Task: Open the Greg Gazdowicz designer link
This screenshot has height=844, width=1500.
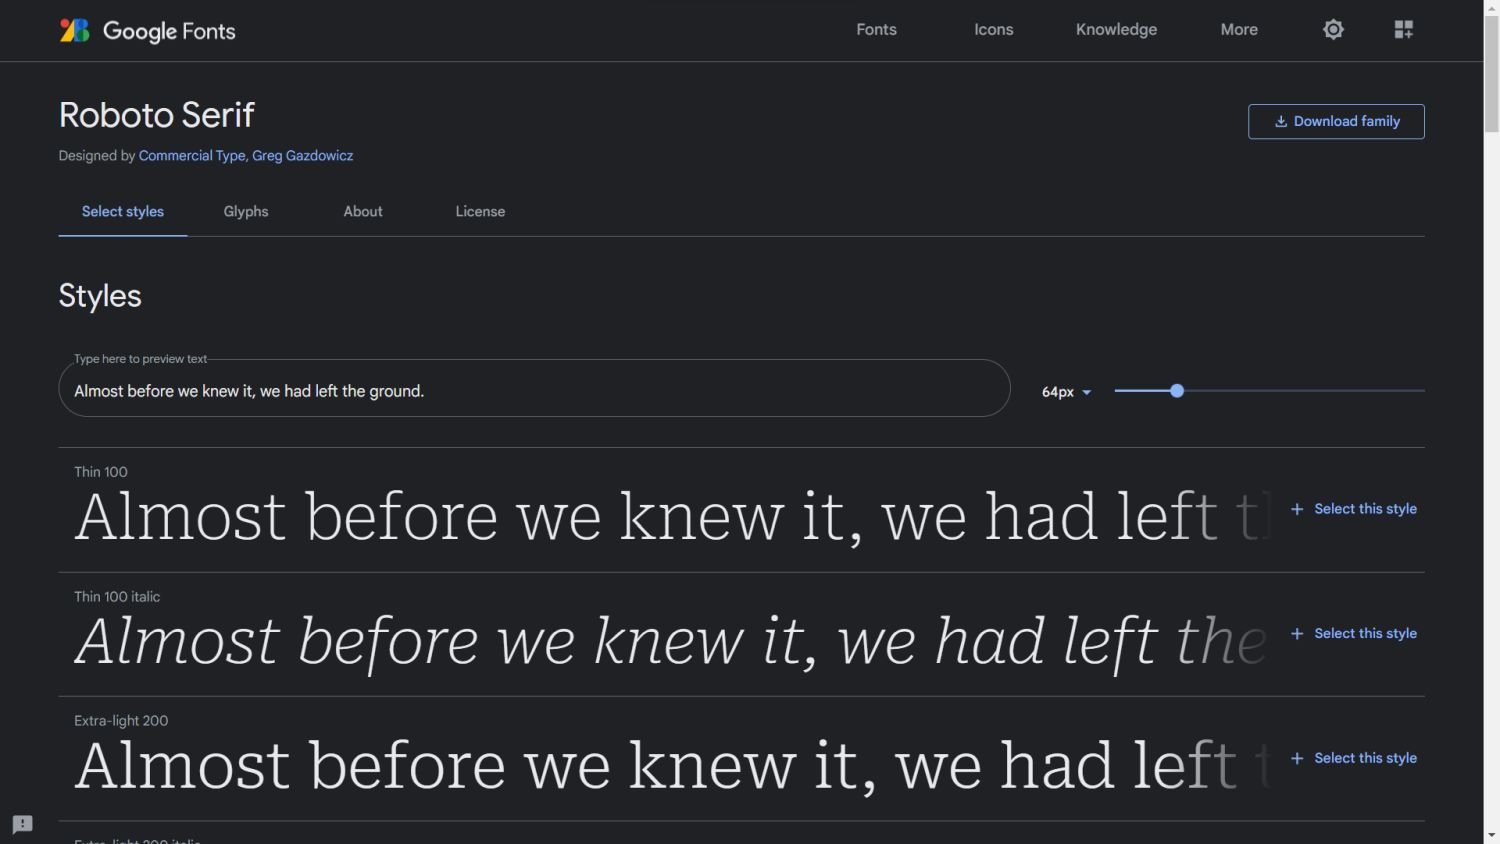Action: tap(302, 156)
